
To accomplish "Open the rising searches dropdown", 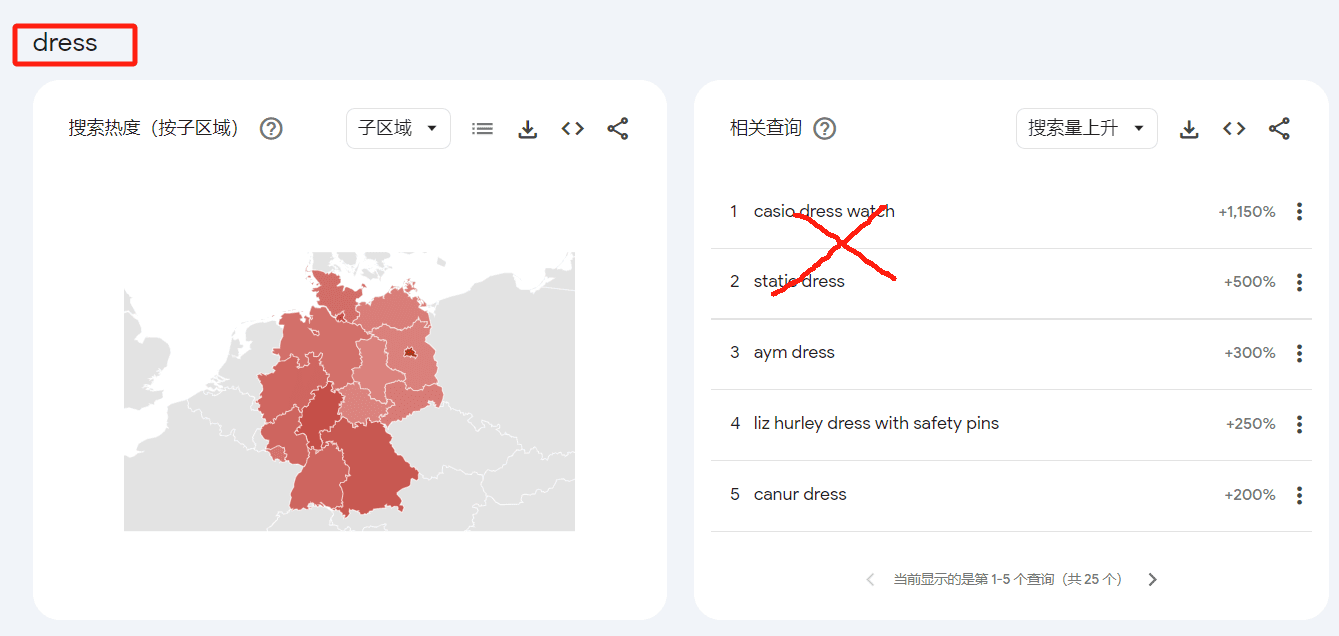I will point(1087,128).
